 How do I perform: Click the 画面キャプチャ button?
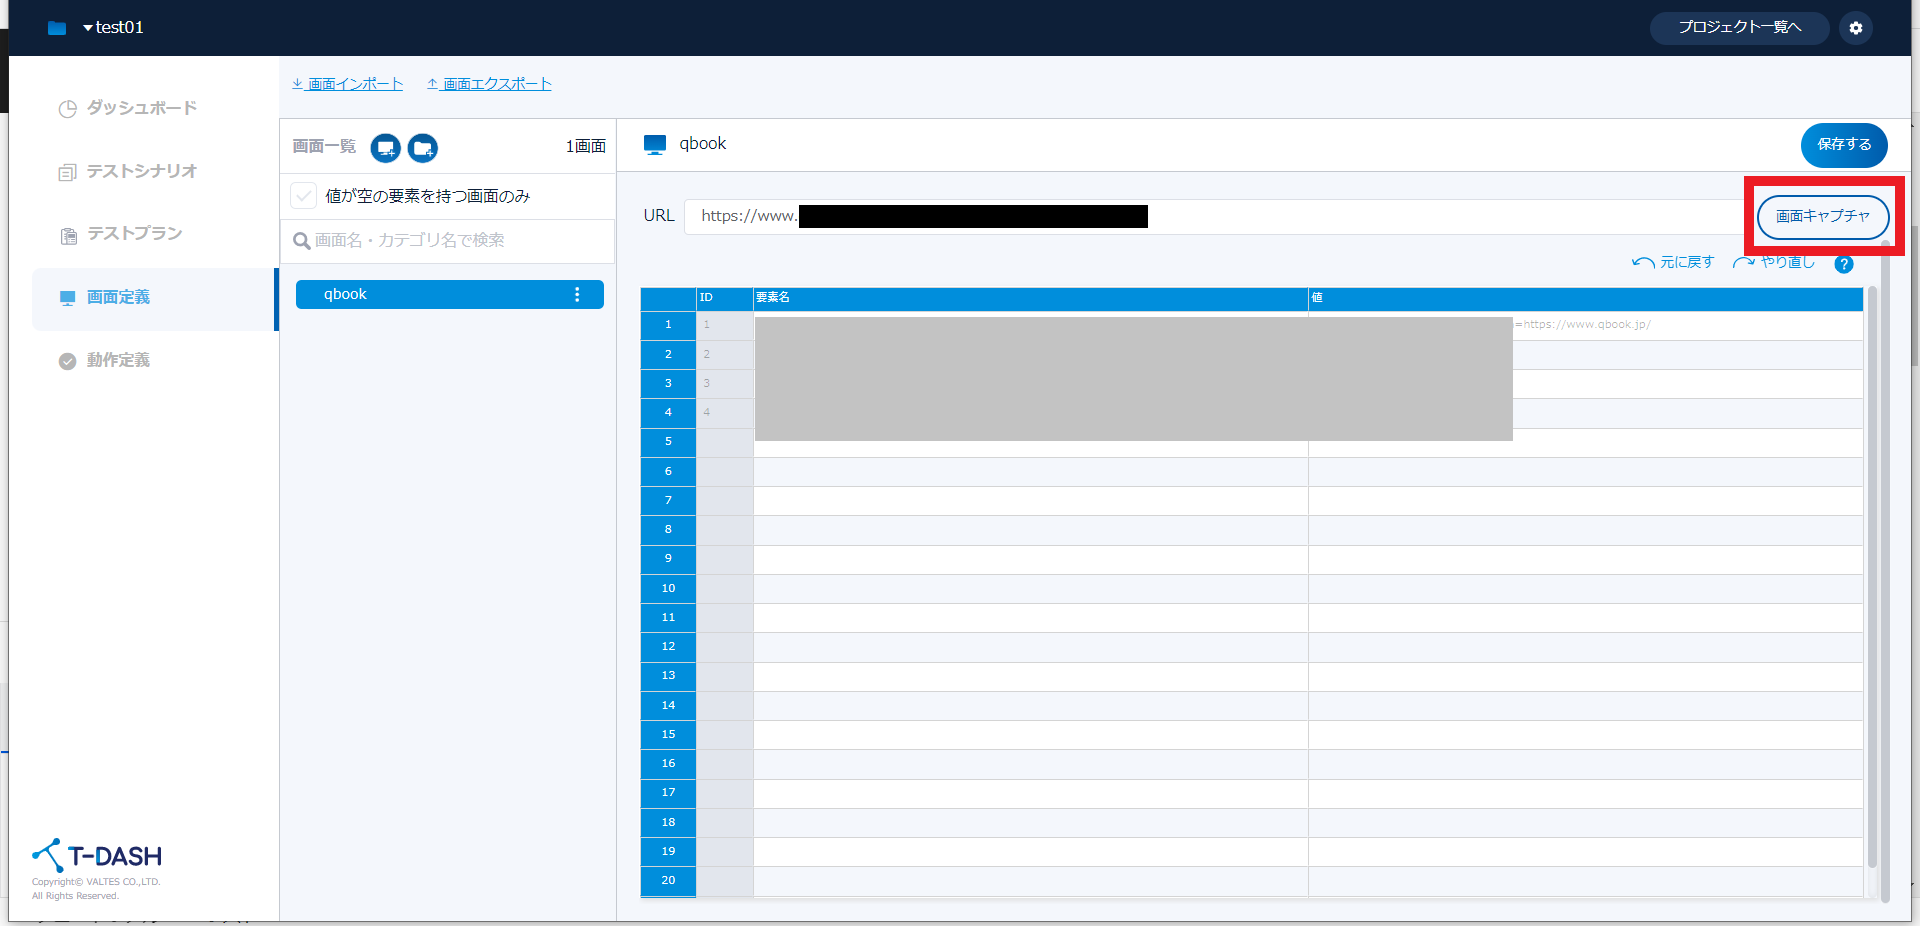point(1822,217)
